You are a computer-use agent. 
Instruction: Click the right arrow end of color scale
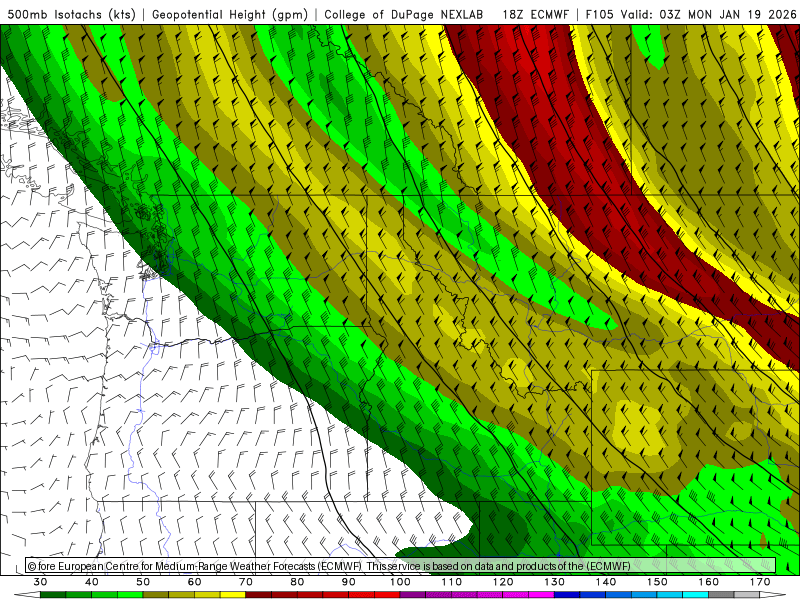coord(773,595)
